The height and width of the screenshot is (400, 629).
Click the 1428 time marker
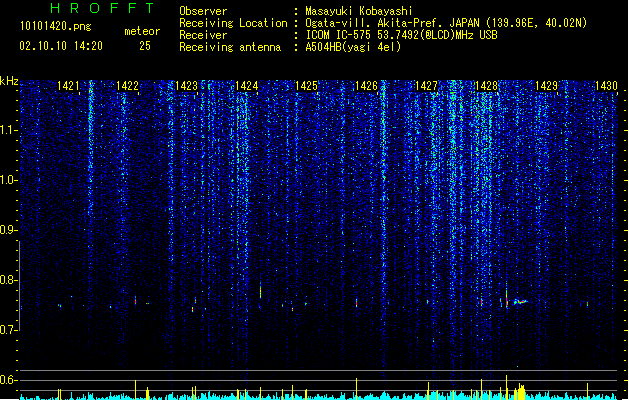click(486, 86)
